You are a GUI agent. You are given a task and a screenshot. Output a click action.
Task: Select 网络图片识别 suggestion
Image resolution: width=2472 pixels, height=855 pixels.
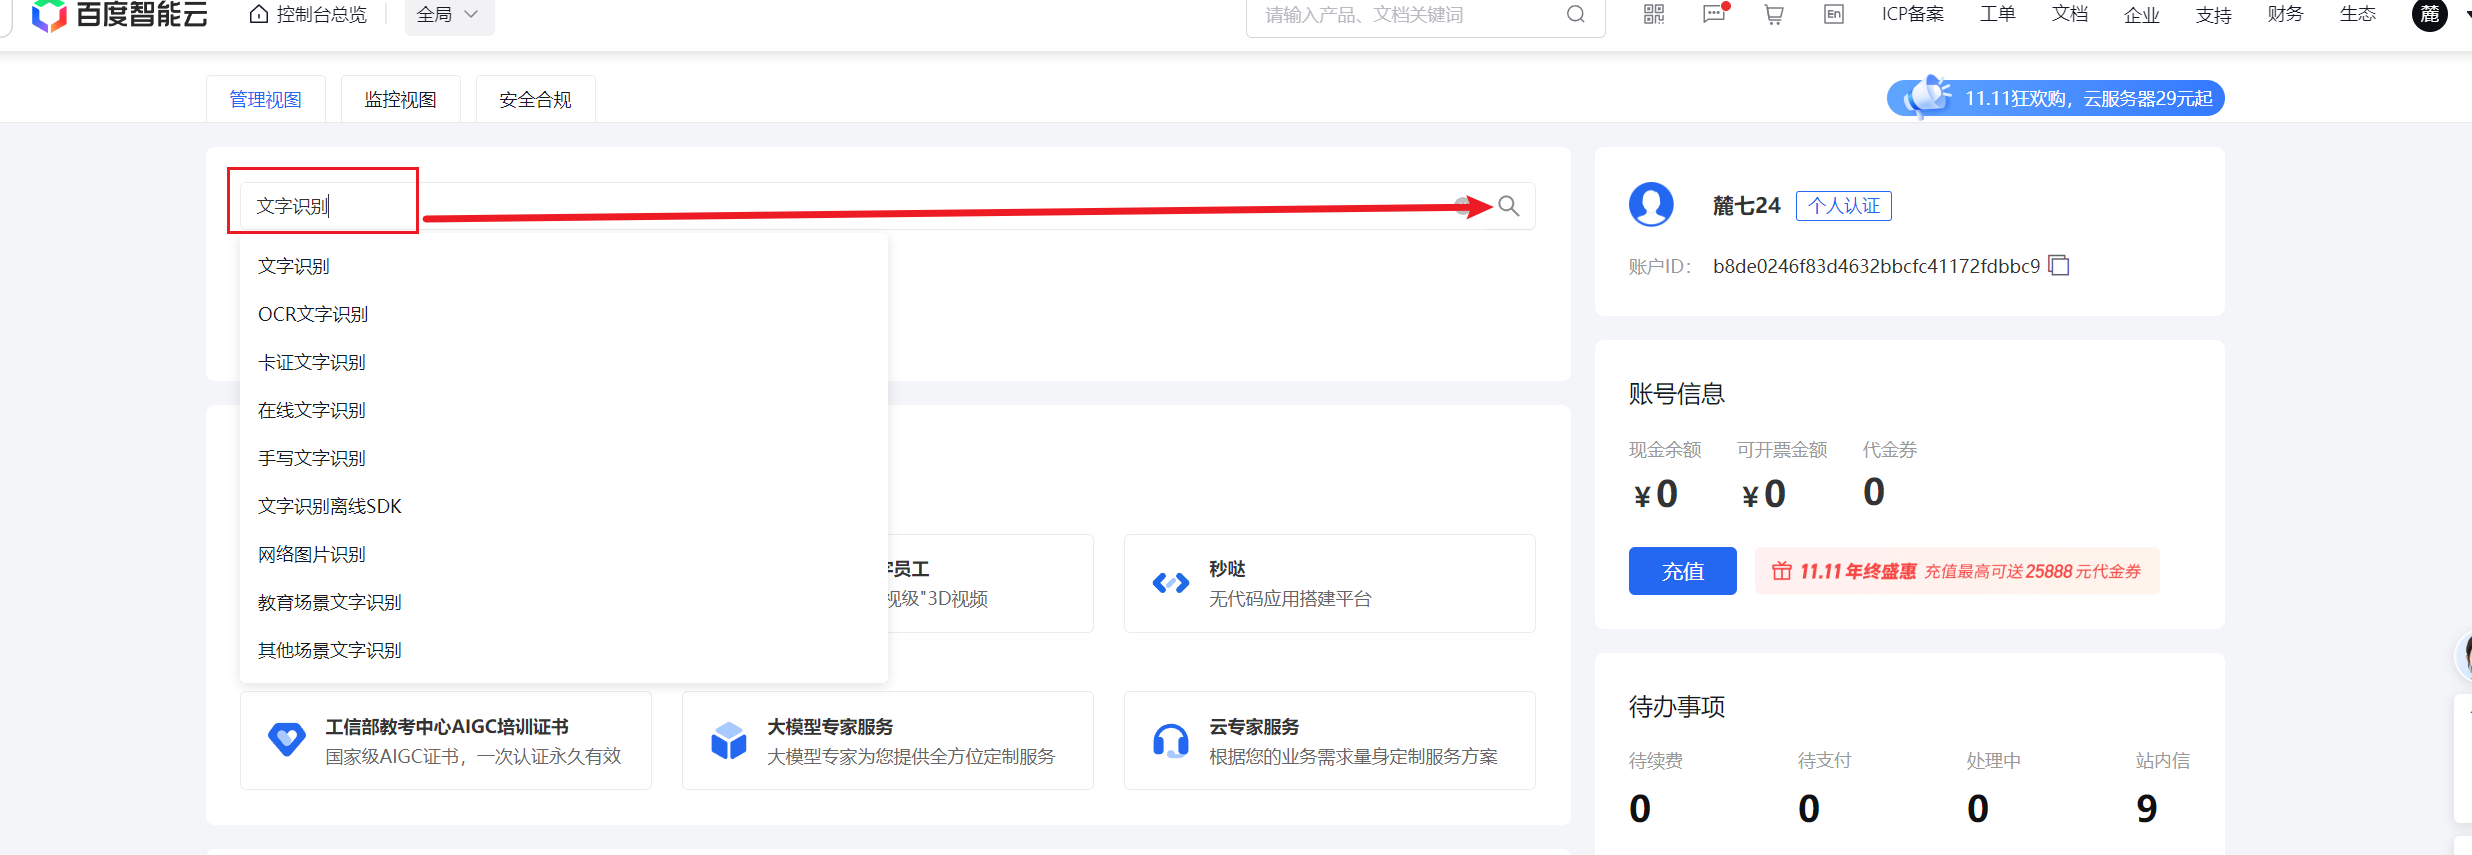tap(564, 554)
